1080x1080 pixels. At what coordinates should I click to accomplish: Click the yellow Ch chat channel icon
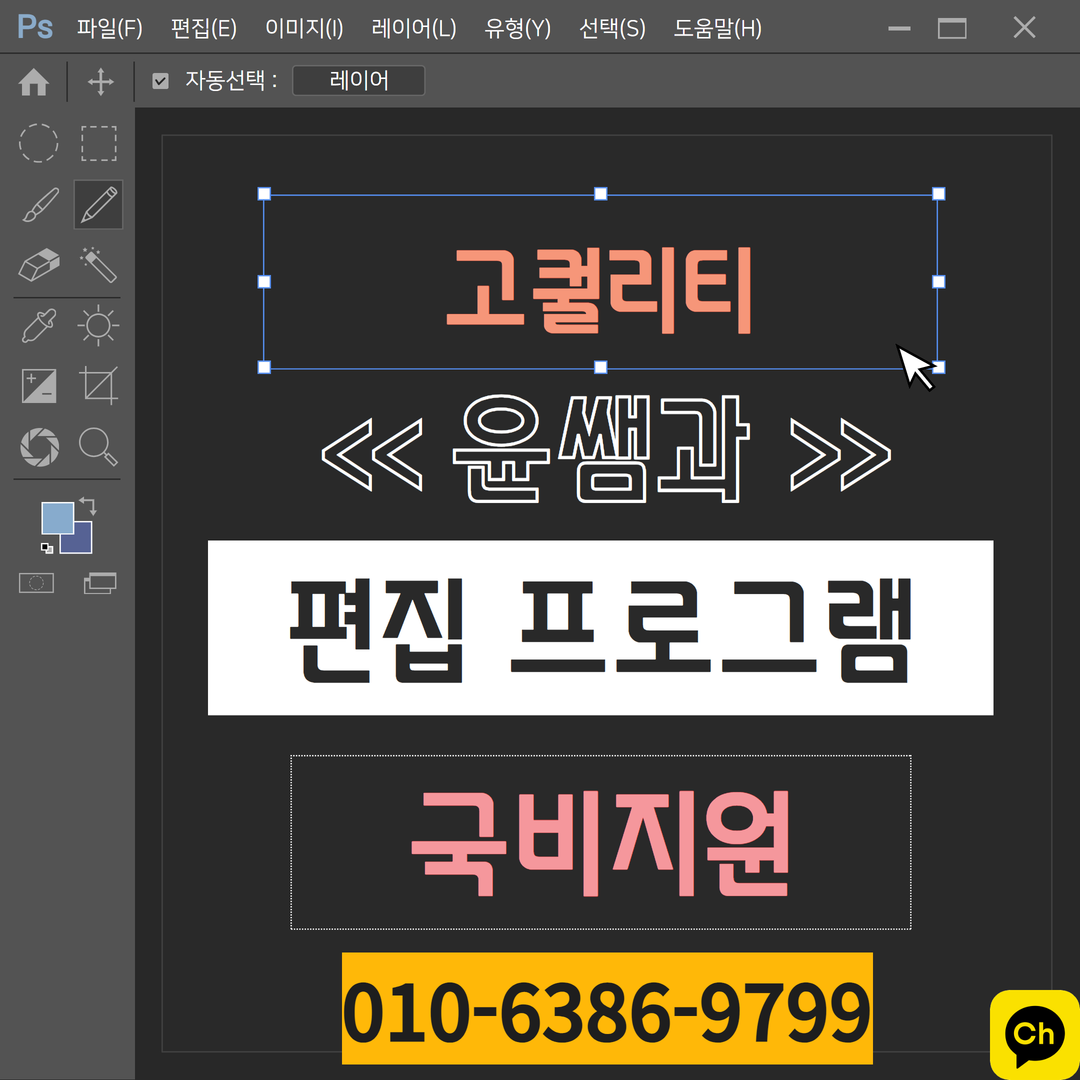(x=1035, y=1035)
